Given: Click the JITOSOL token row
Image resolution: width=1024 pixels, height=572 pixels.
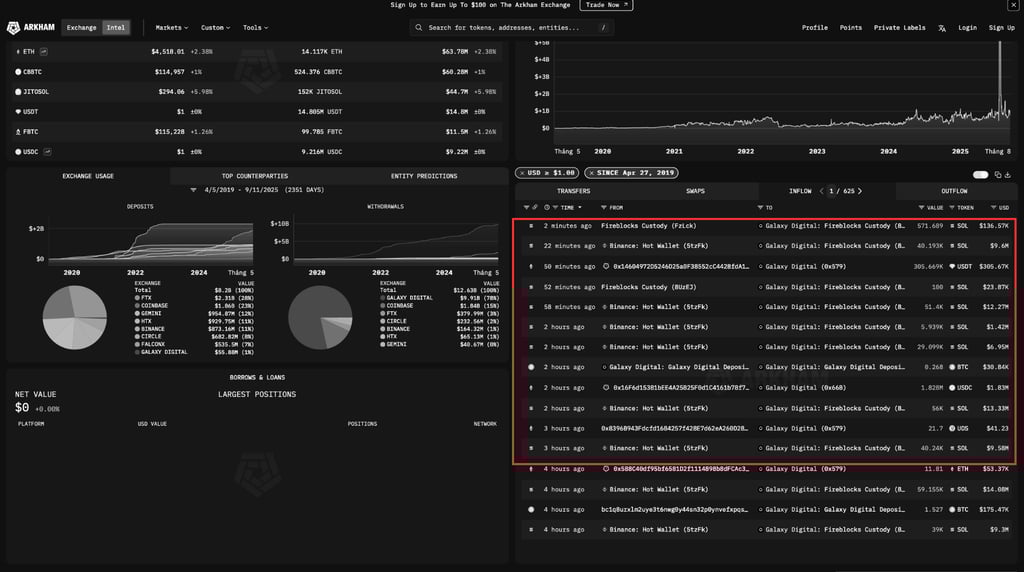Looking at the screenshot, I should point(257,92).
